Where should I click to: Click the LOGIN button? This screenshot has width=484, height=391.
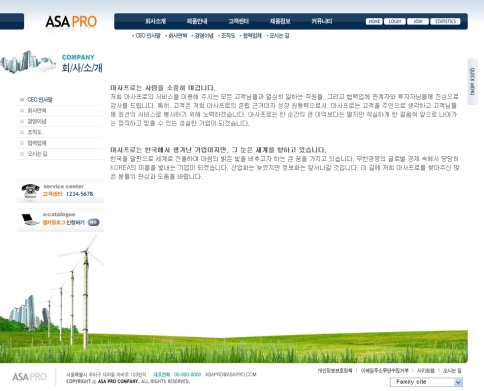395,21
